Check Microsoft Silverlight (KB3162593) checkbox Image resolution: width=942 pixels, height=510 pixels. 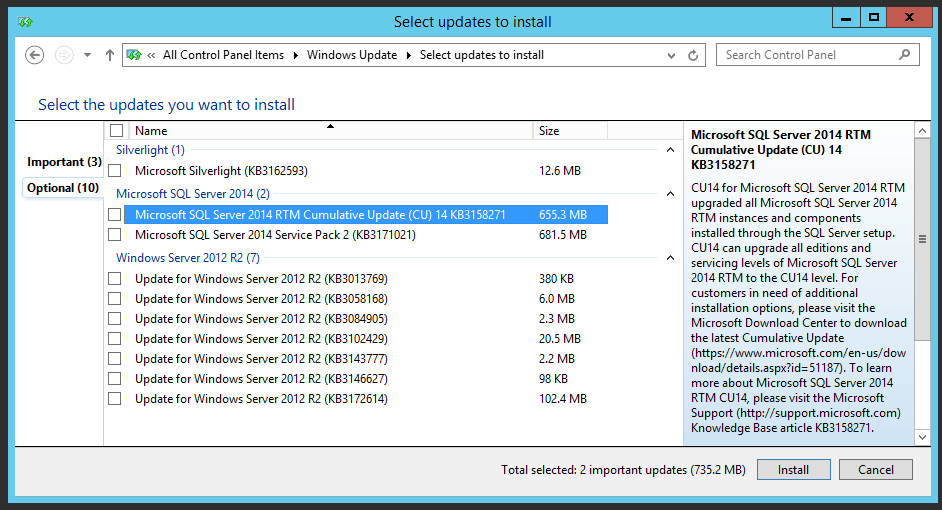[x=114, y=171]
